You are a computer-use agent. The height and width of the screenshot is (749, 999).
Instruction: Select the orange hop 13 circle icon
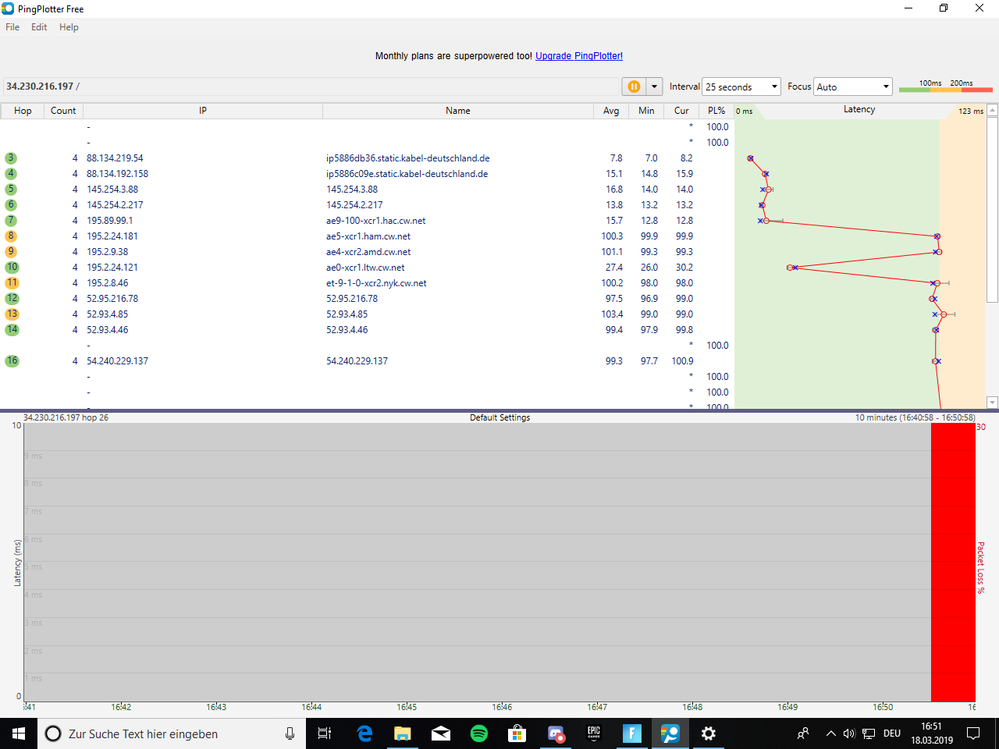(12, 314)
